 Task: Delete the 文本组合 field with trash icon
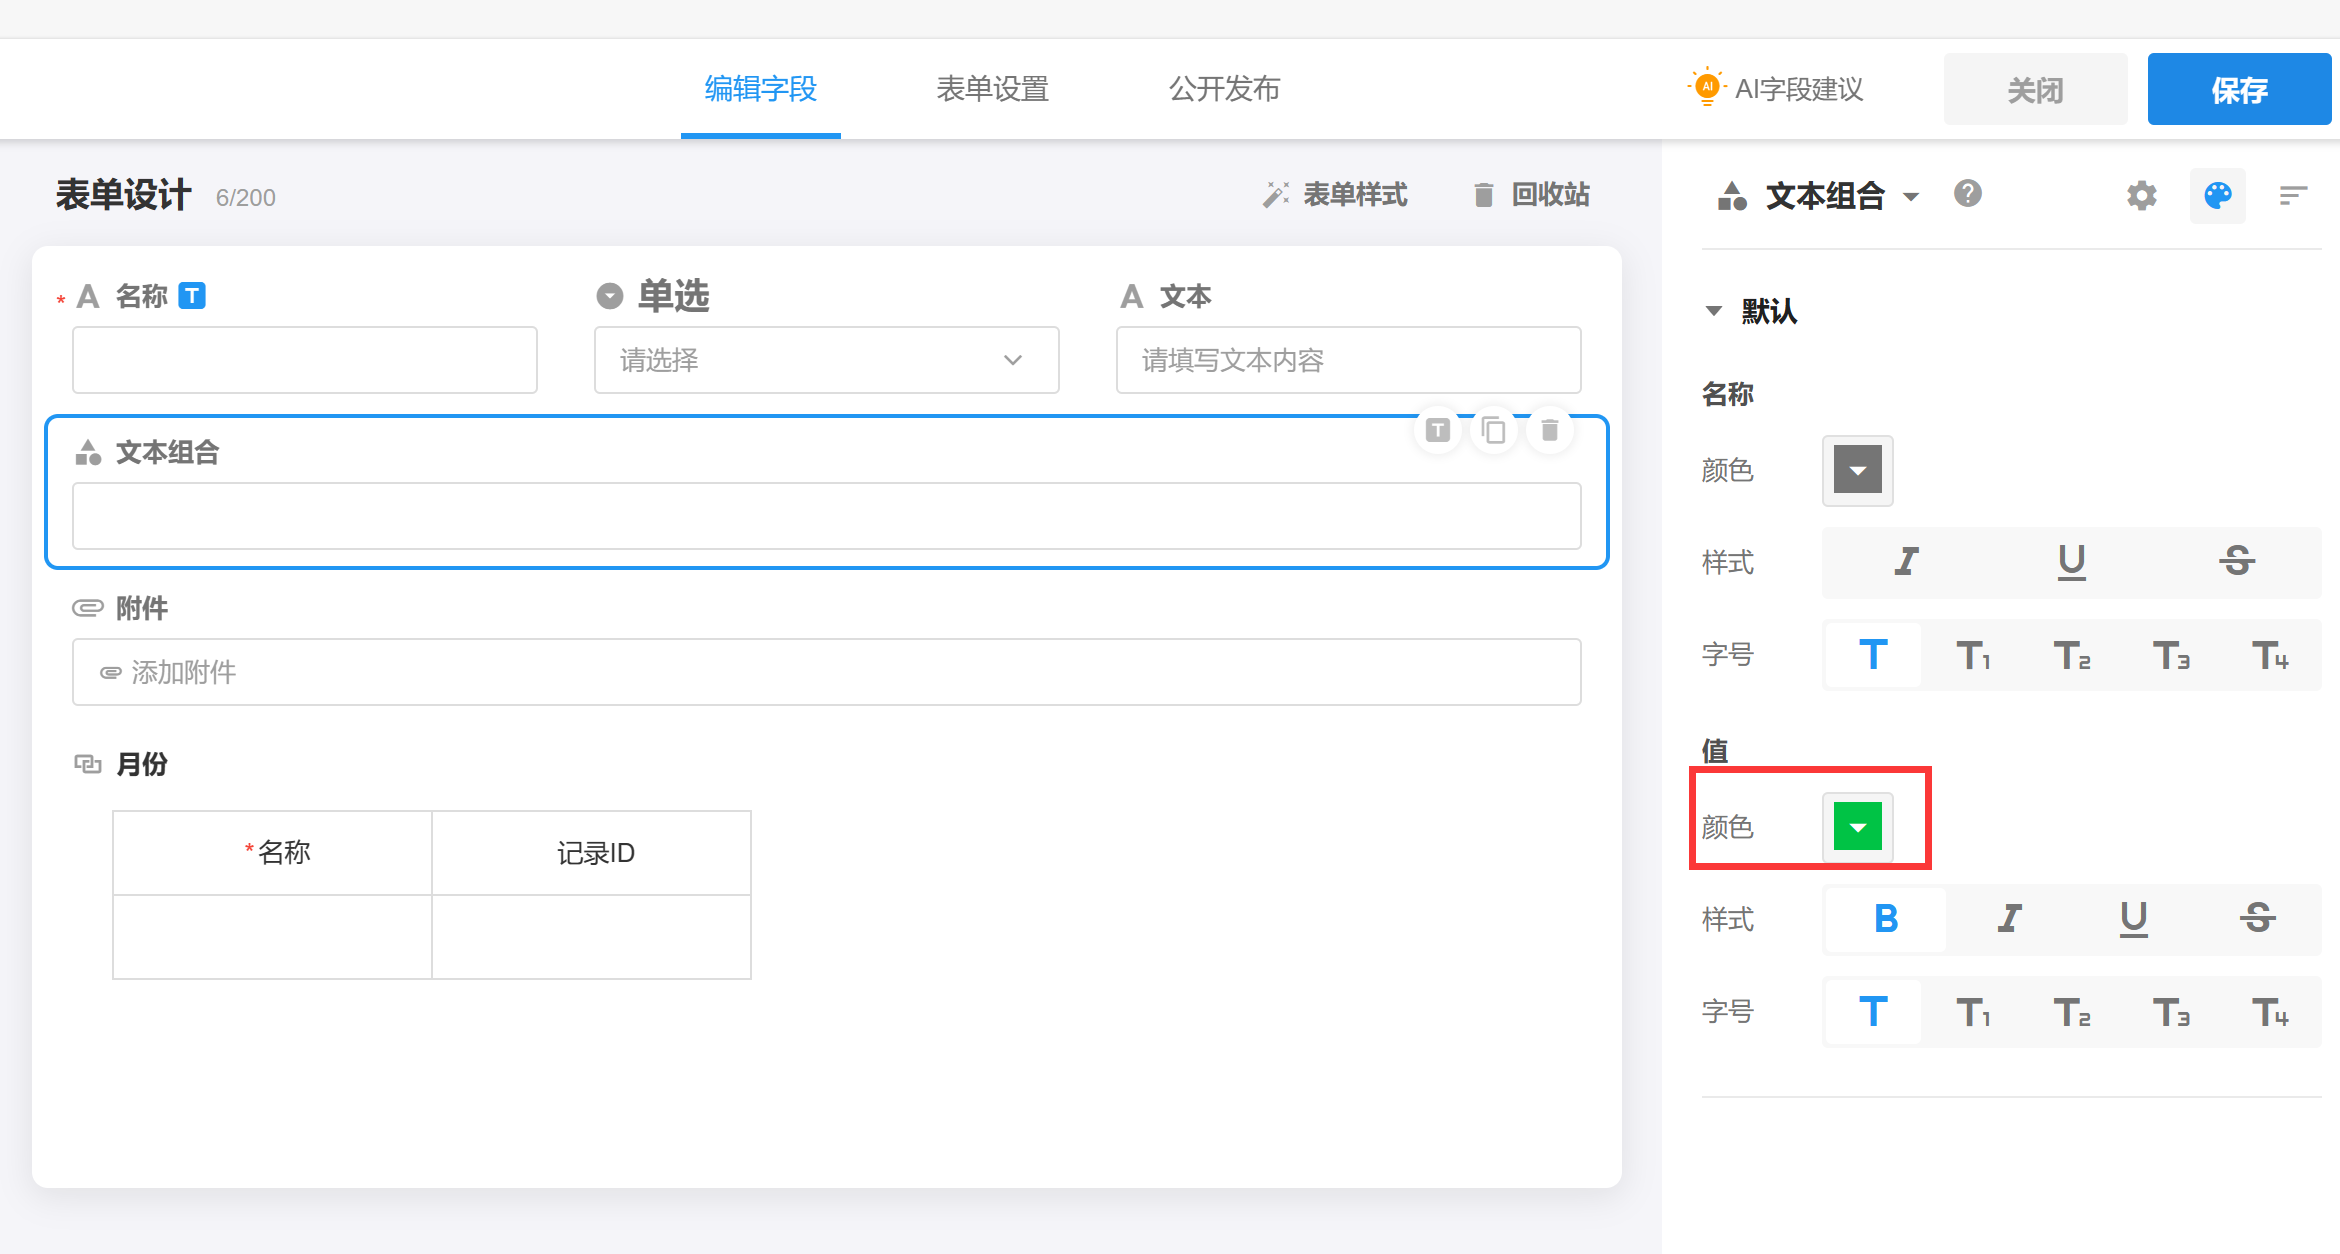point(1549,430)
